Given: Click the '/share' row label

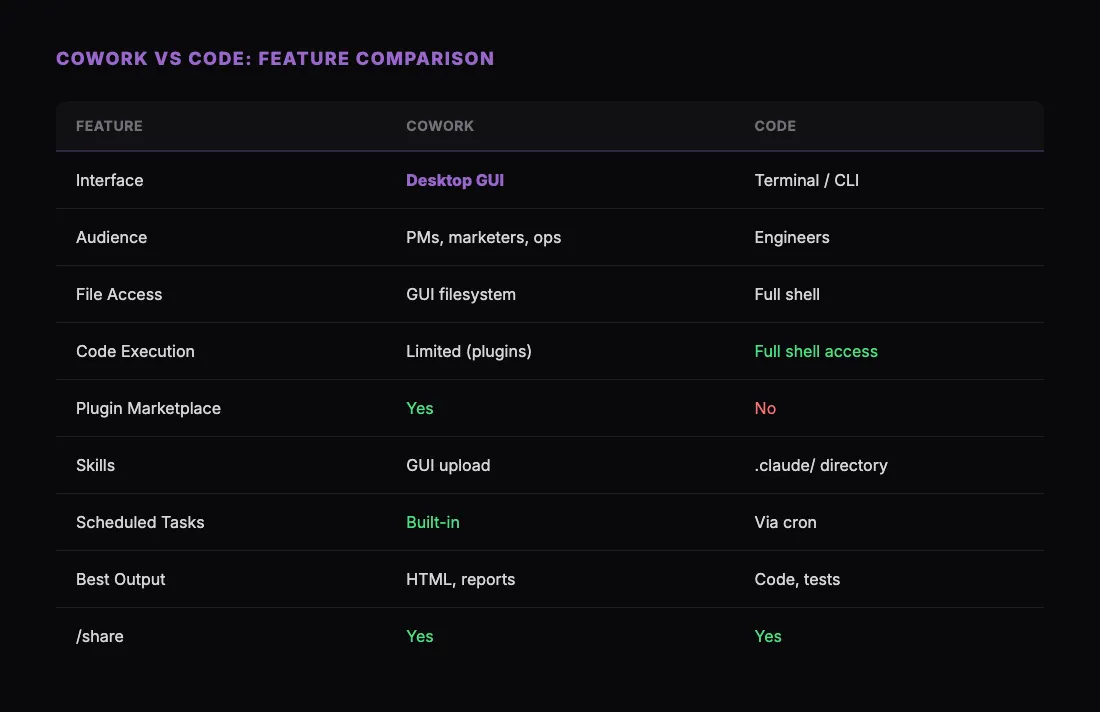Looking at the screenshot, I should point(100,636).
